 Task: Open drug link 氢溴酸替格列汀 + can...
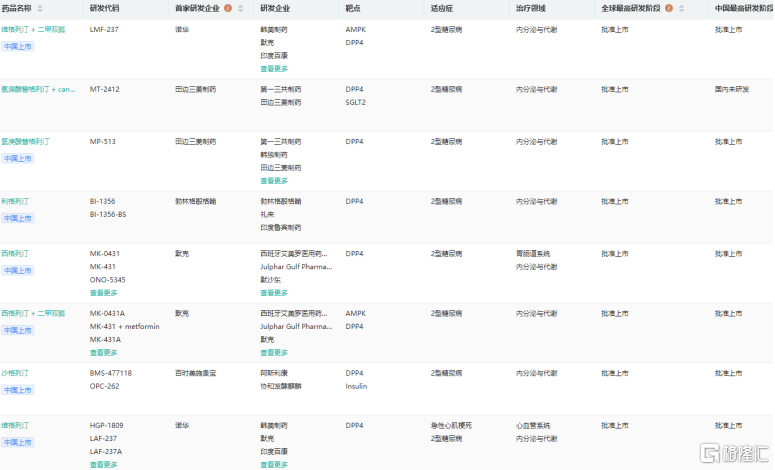[38, 89]
